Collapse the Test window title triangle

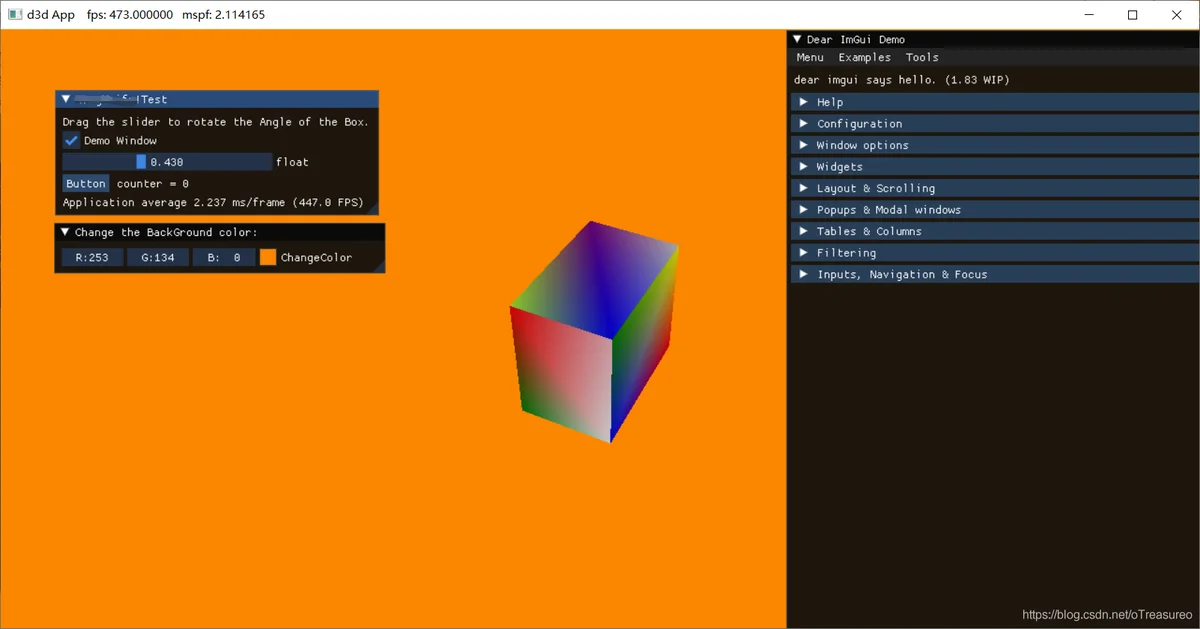[66, 99]
